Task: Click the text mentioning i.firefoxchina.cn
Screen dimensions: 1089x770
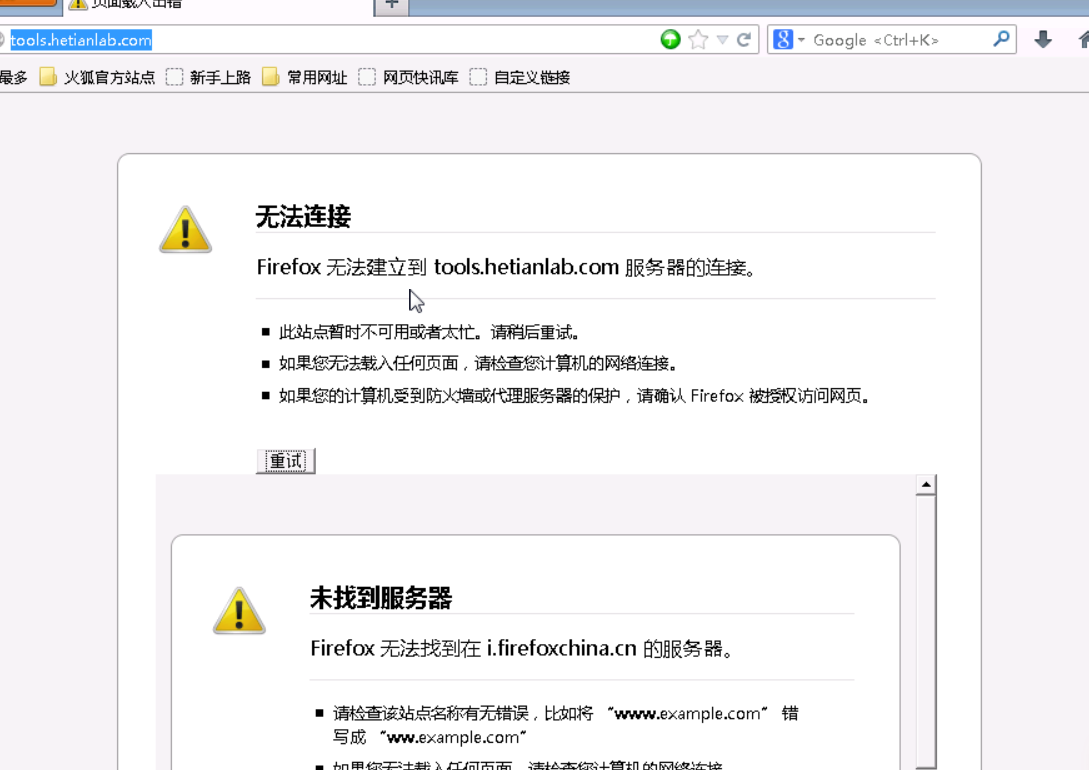Action: (x=522, y=648)
